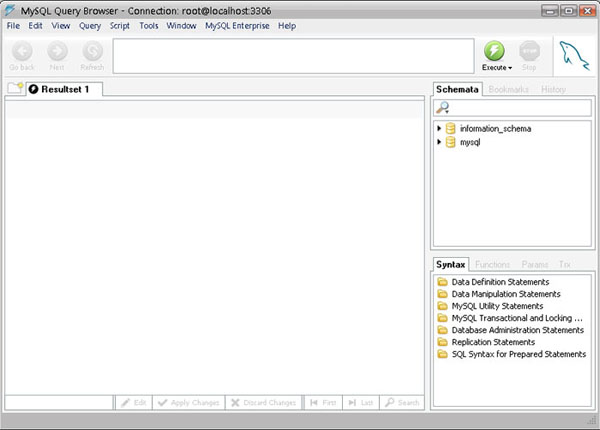Expand the mysql schema tree node

[x=439, y=142]
